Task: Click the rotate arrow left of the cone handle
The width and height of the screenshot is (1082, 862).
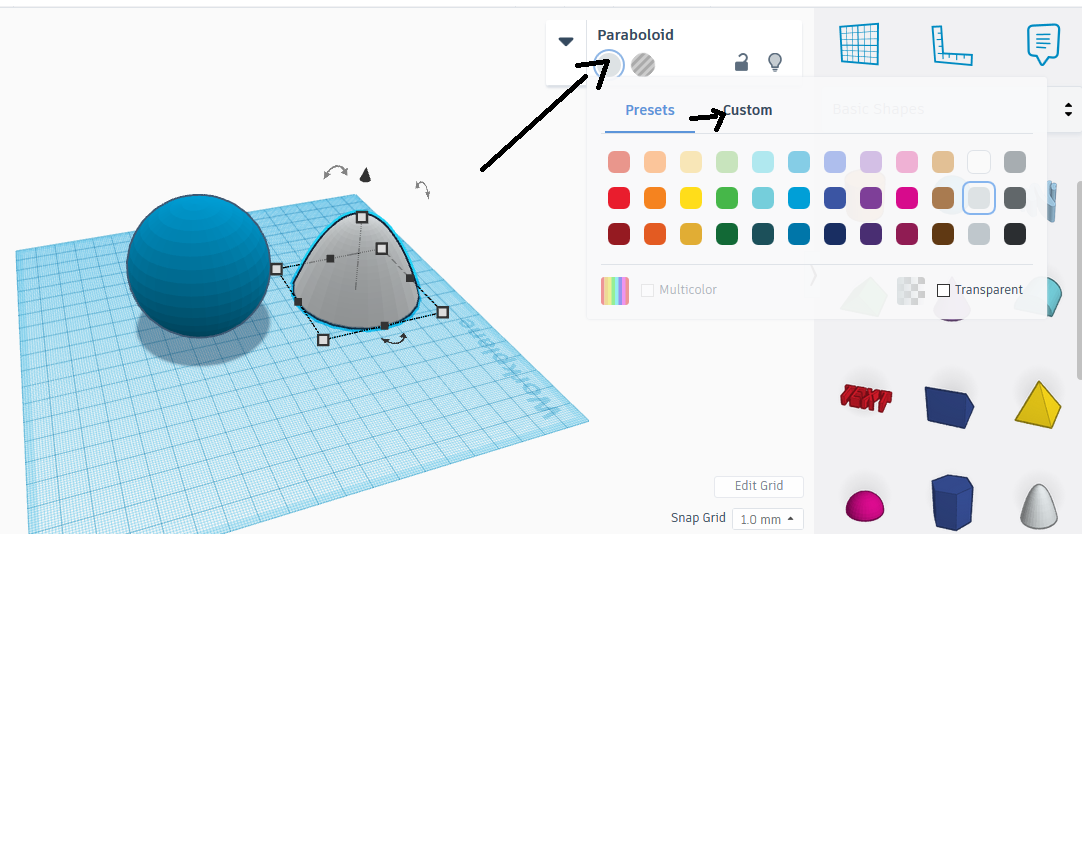Action: click(335, 172)
